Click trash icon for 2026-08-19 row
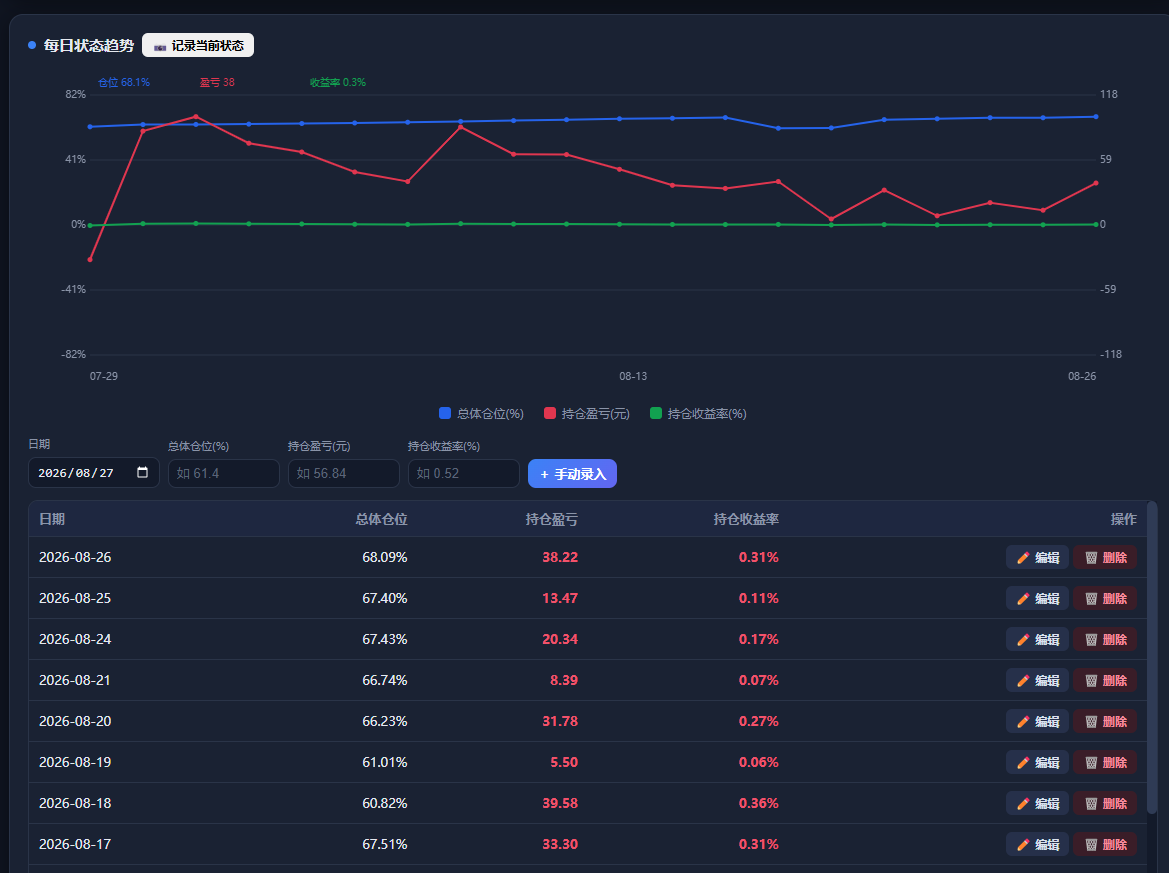The image size is (1169, 873). tap(1091, 763)
